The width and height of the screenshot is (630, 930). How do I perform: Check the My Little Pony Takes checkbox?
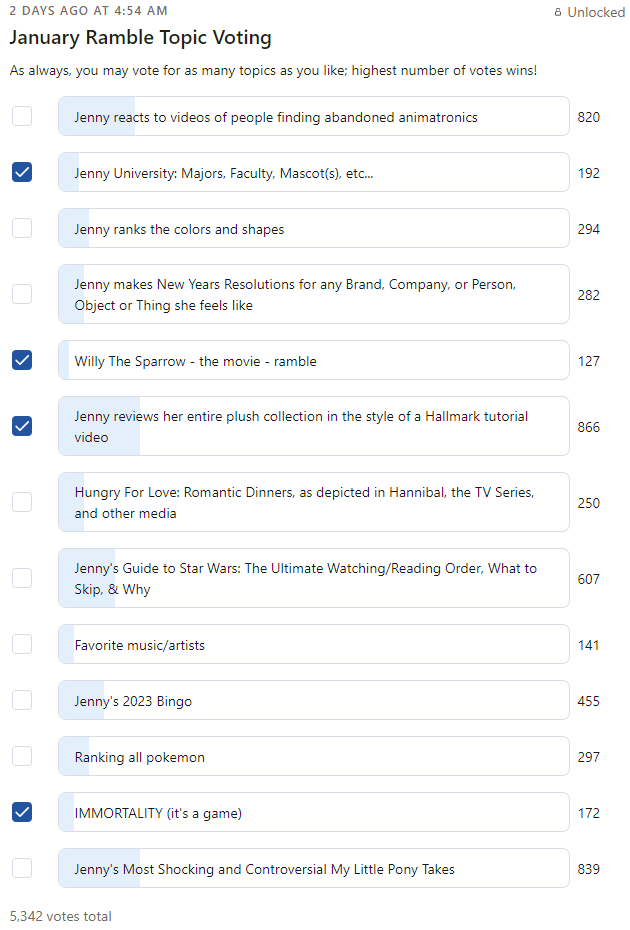[22, 868]
